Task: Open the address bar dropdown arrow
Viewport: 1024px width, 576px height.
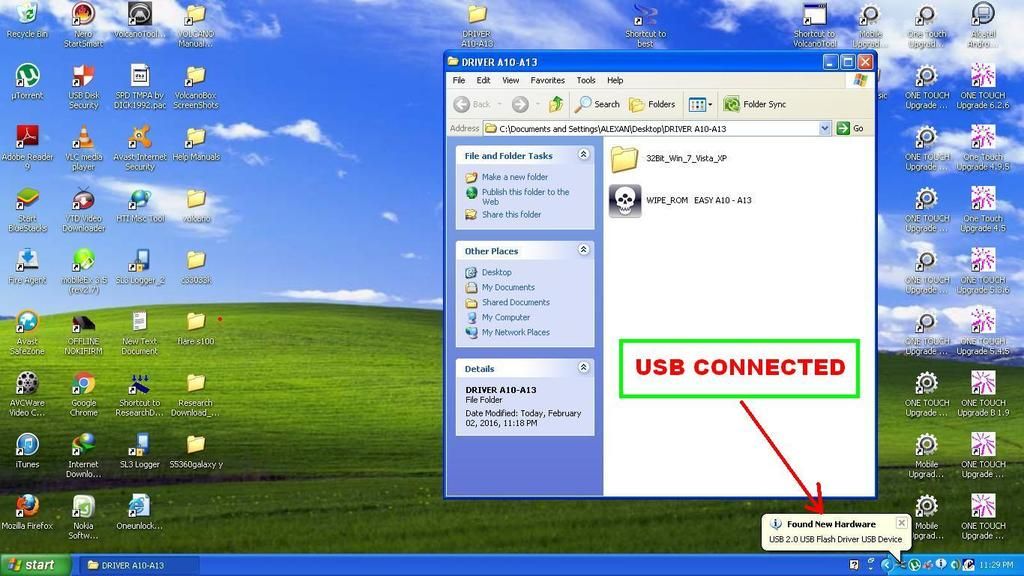Action: 825,128
